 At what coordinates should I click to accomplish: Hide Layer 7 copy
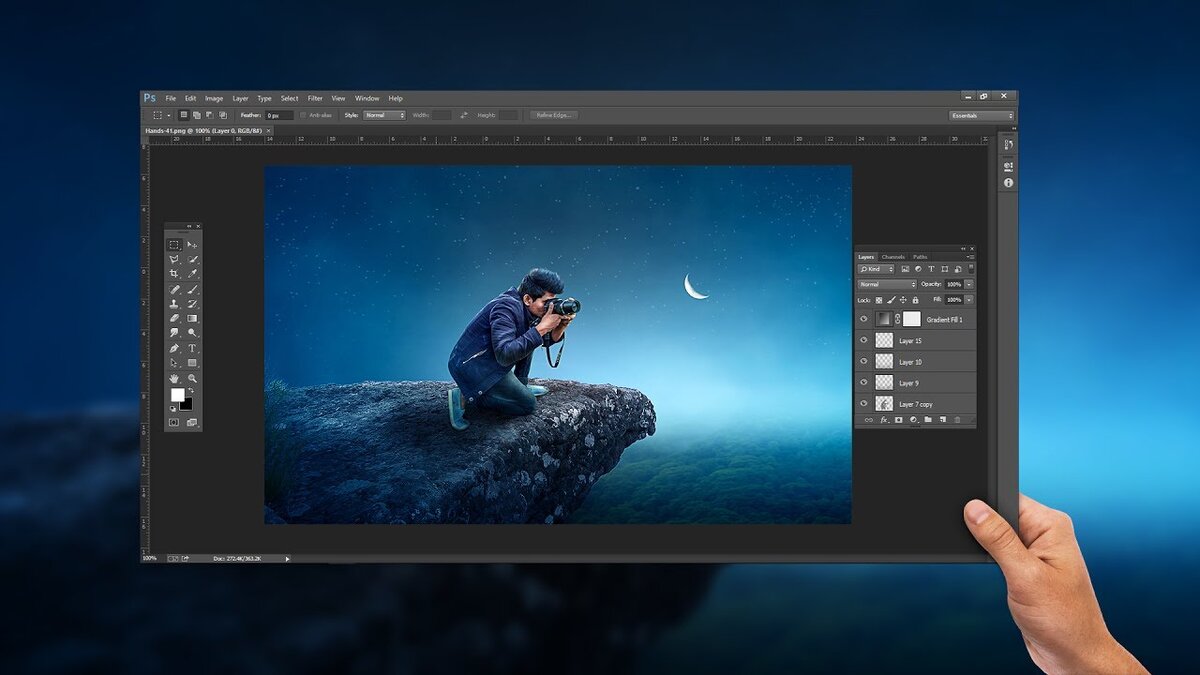pyautogui.click(x=864, y=403)
